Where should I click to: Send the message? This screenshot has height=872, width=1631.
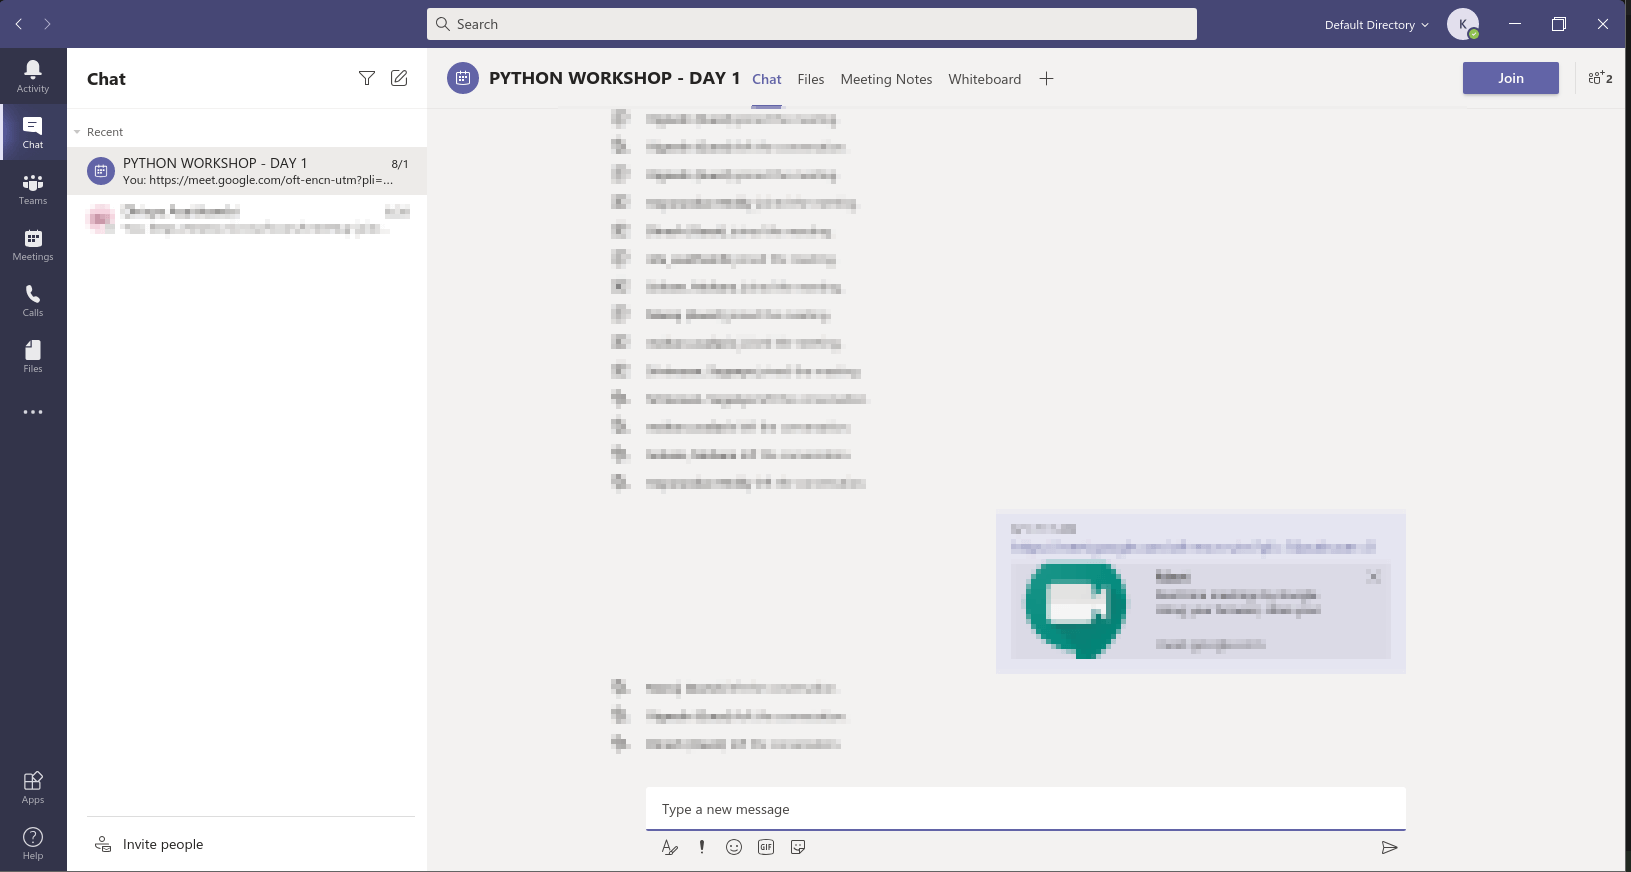pos(1389,847)
